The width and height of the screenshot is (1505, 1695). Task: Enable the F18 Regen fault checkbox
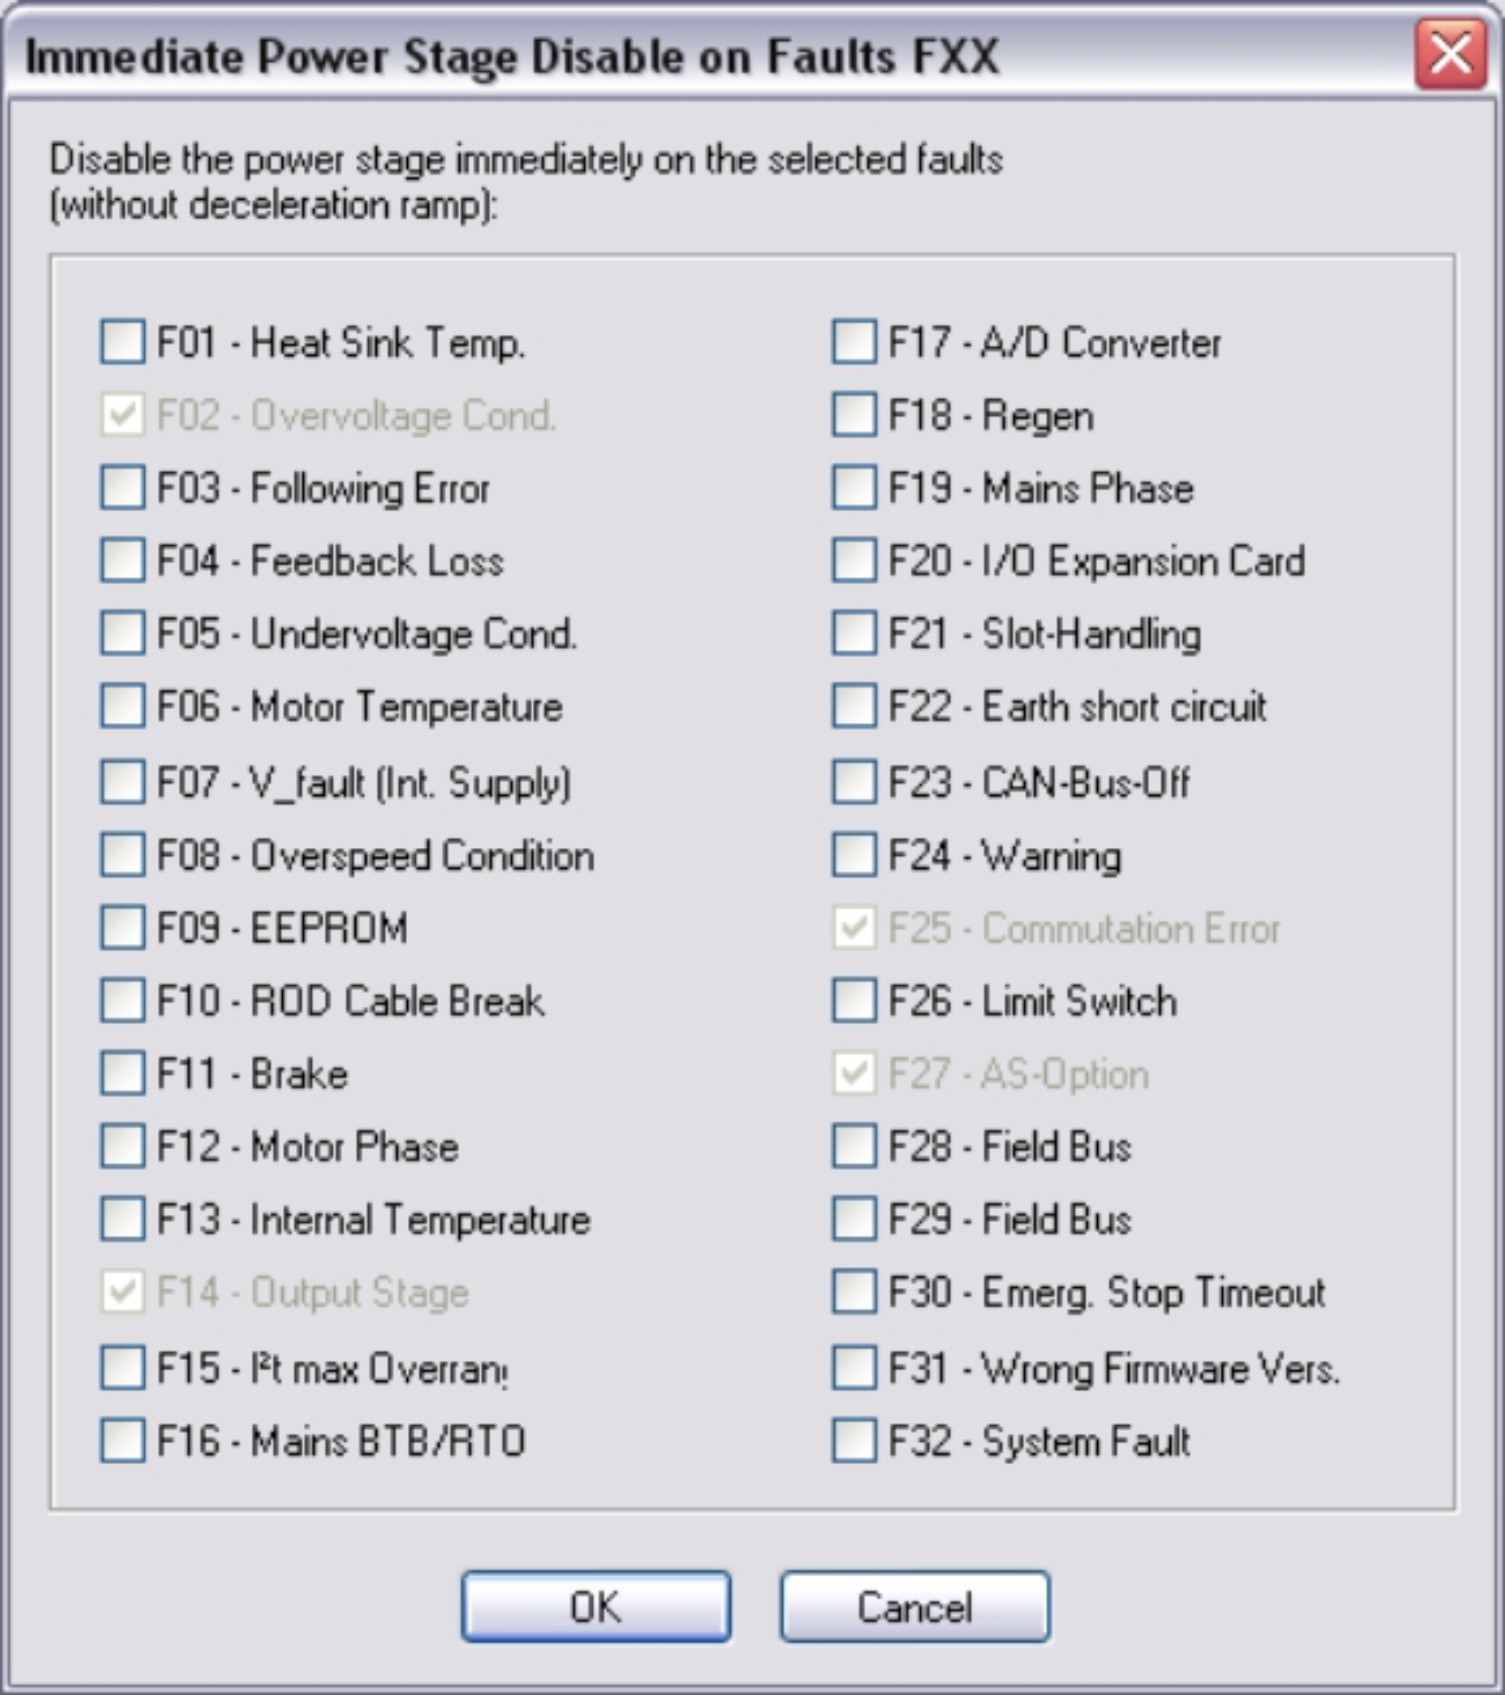click(854, 415)
